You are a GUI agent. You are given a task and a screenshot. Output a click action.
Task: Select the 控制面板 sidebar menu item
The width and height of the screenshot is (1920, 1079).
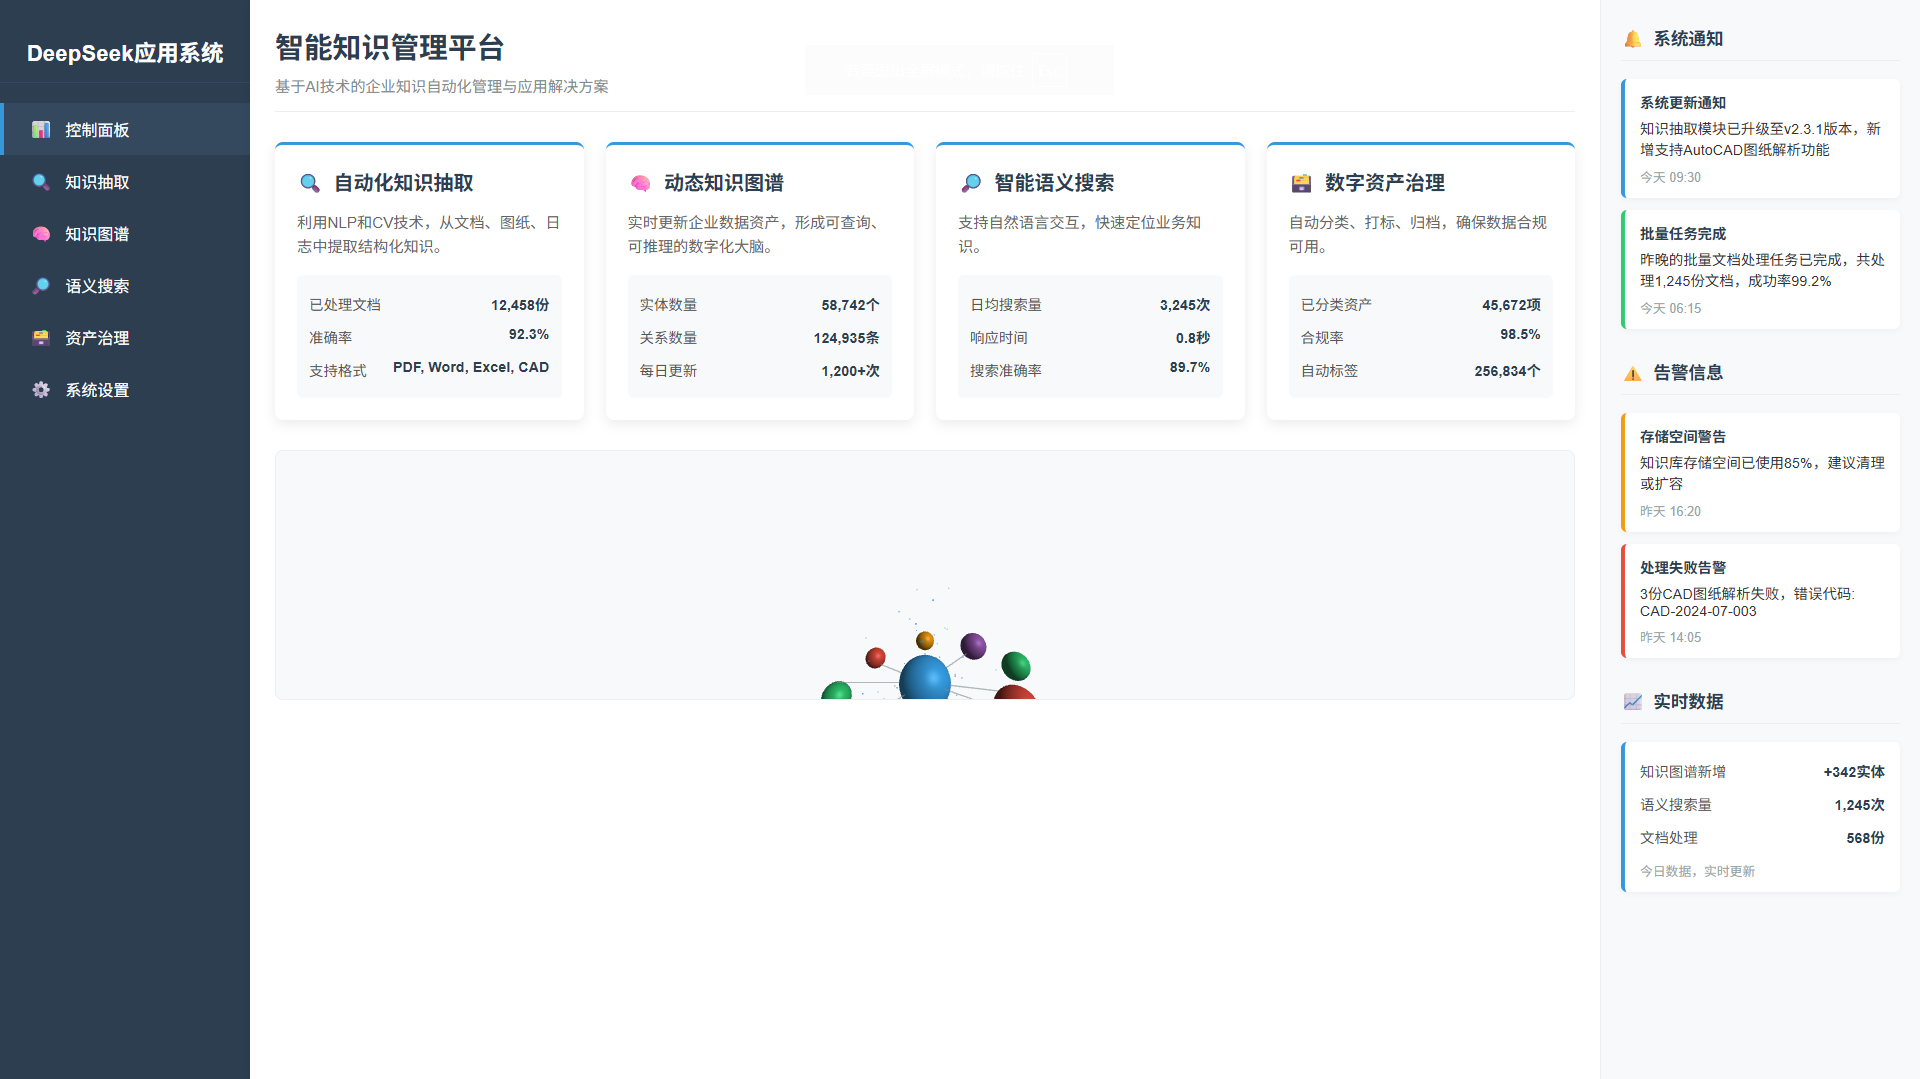click(x=97, y=130)
